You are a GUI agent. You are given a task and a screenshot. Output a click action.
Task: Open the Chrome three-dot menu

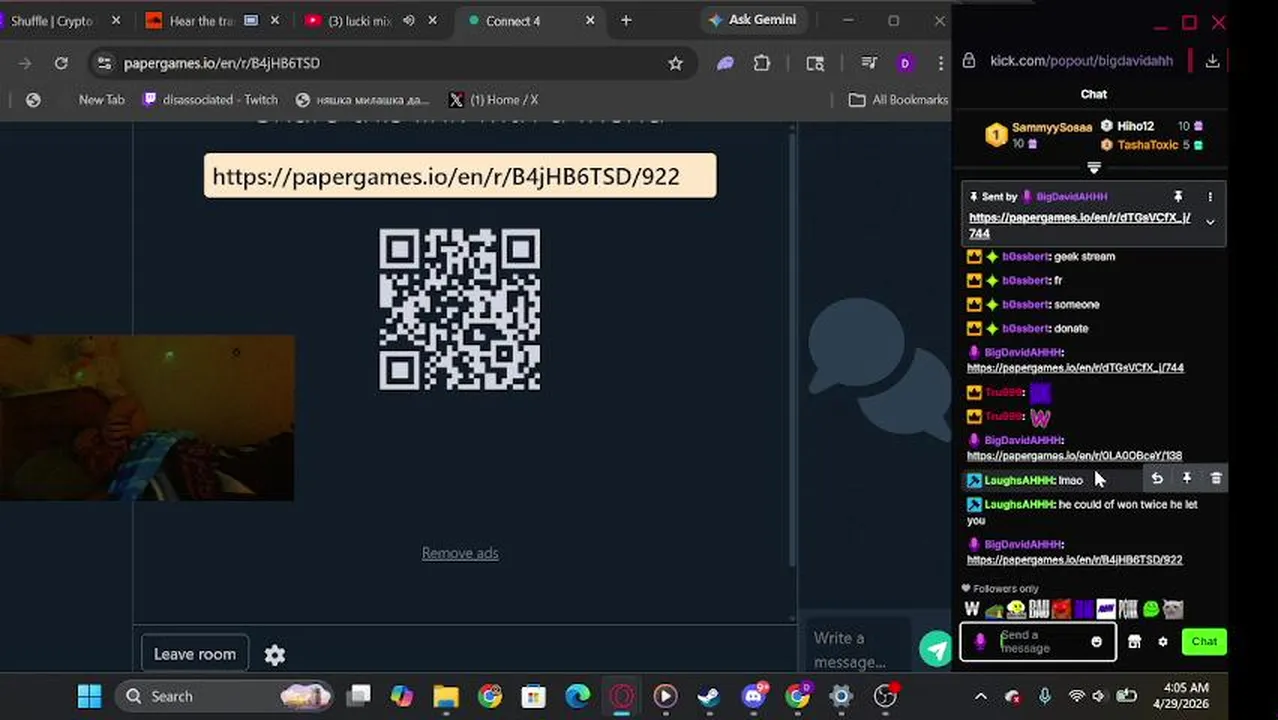point(940,63)
